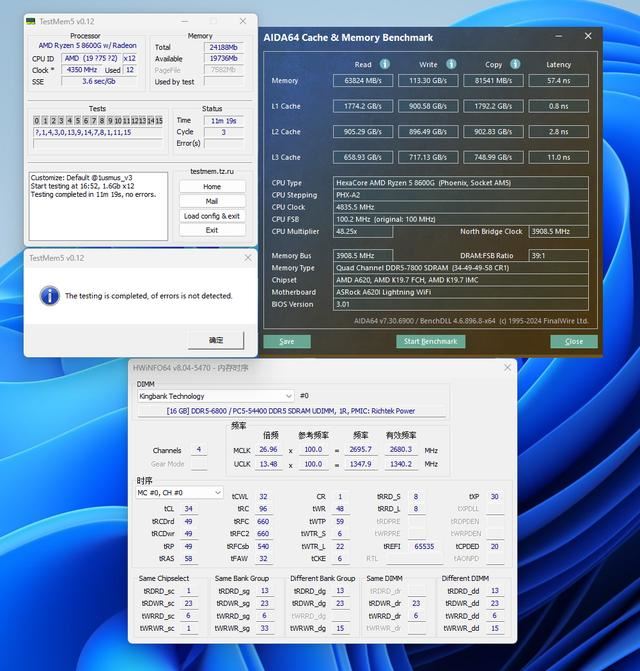The width and height of the screenshot is (640, 671).
Task: Open the Home link in TestMem5
Action: (212, 186)
